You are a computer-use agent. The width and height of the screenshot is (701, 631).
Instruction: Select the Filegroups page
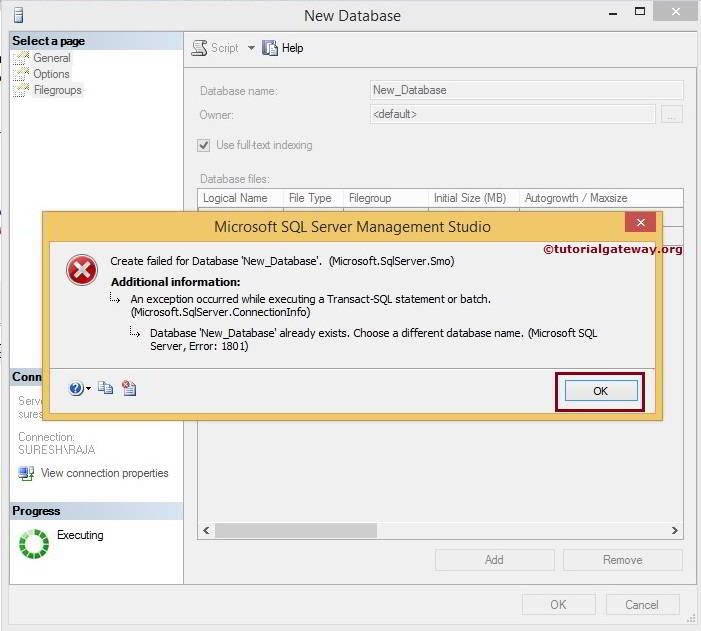click(58, 90)
